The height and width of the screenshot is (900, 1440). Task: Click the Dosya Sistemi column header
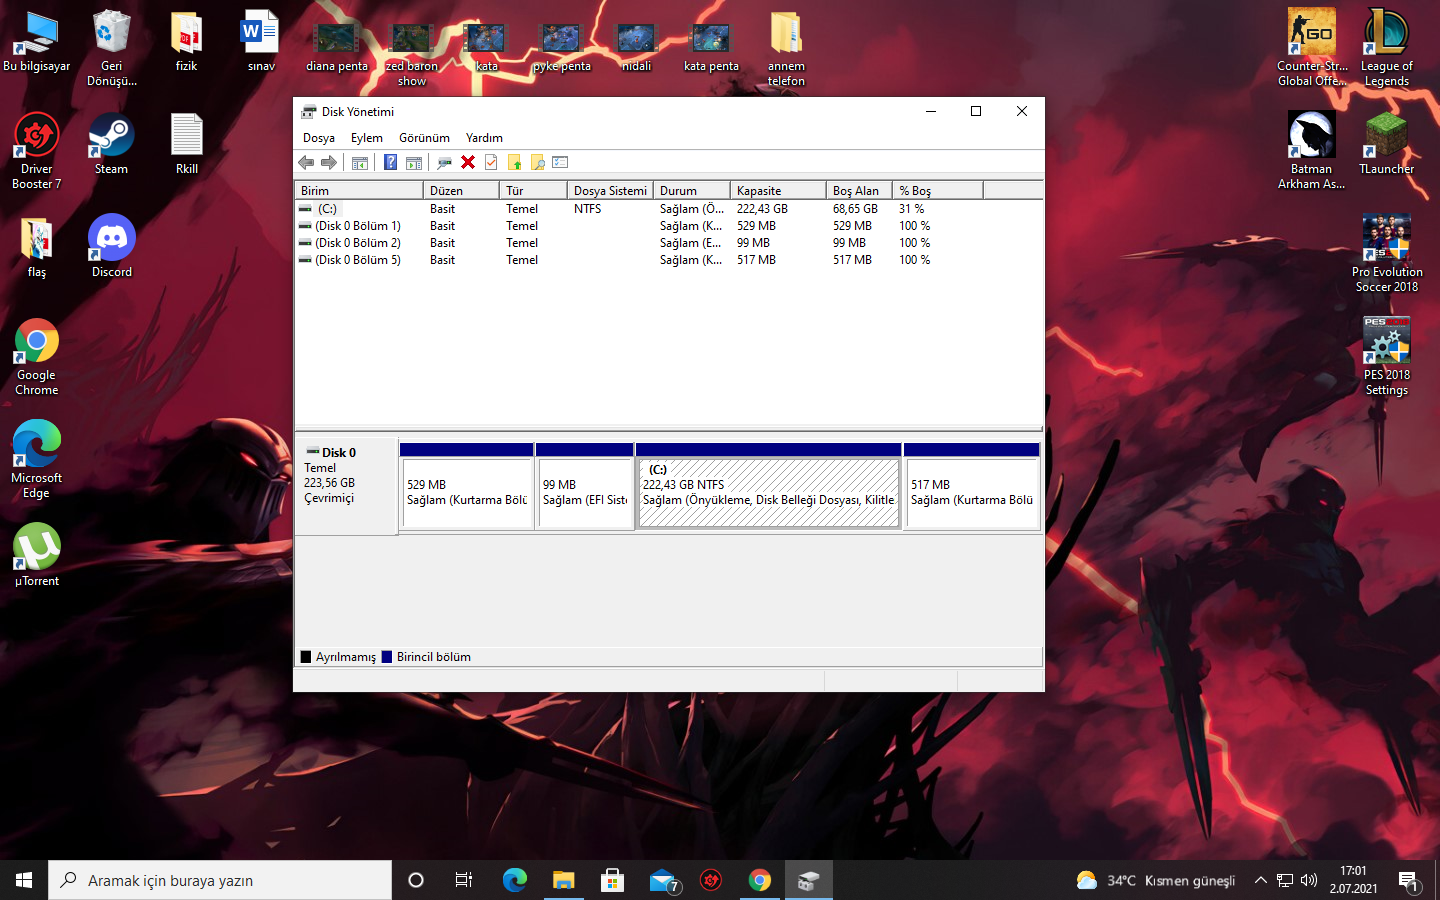pyautogui.click(x=610, y=190)
